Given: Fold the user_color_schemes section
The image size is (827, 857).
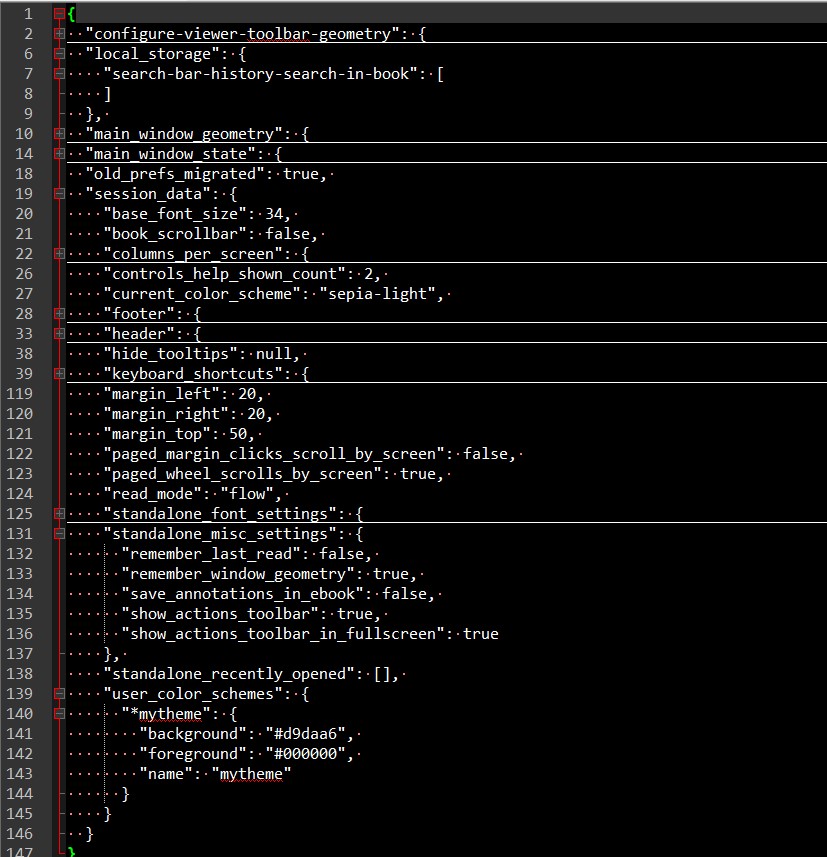Looking at the screenshot, I should [x=60, y=694].
